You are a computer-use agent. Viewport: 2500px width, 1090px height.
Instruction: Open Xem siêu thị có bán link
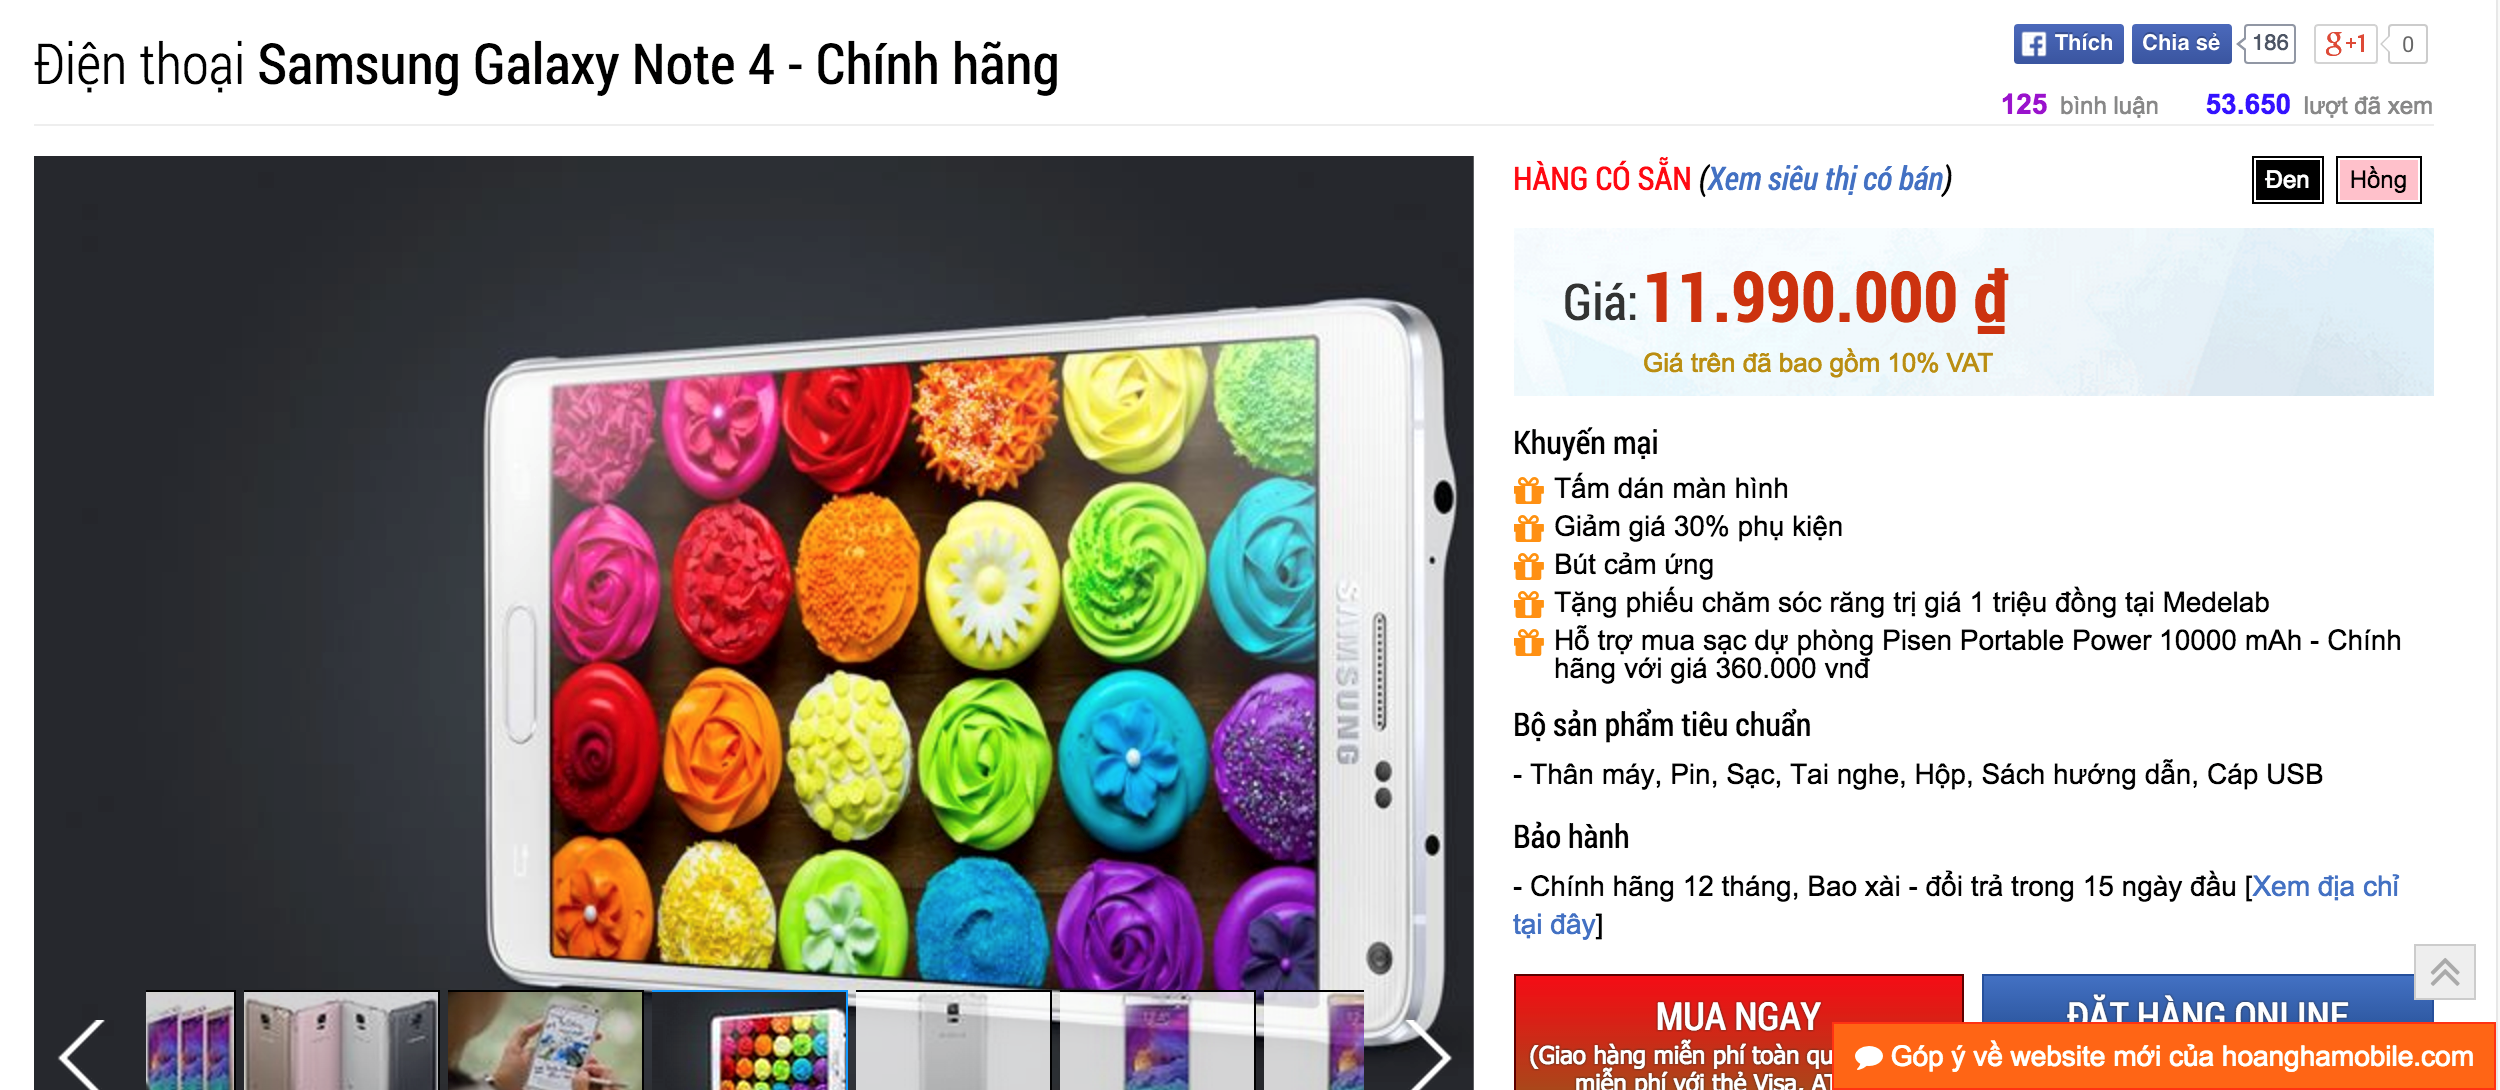[x=1826, y=180]
